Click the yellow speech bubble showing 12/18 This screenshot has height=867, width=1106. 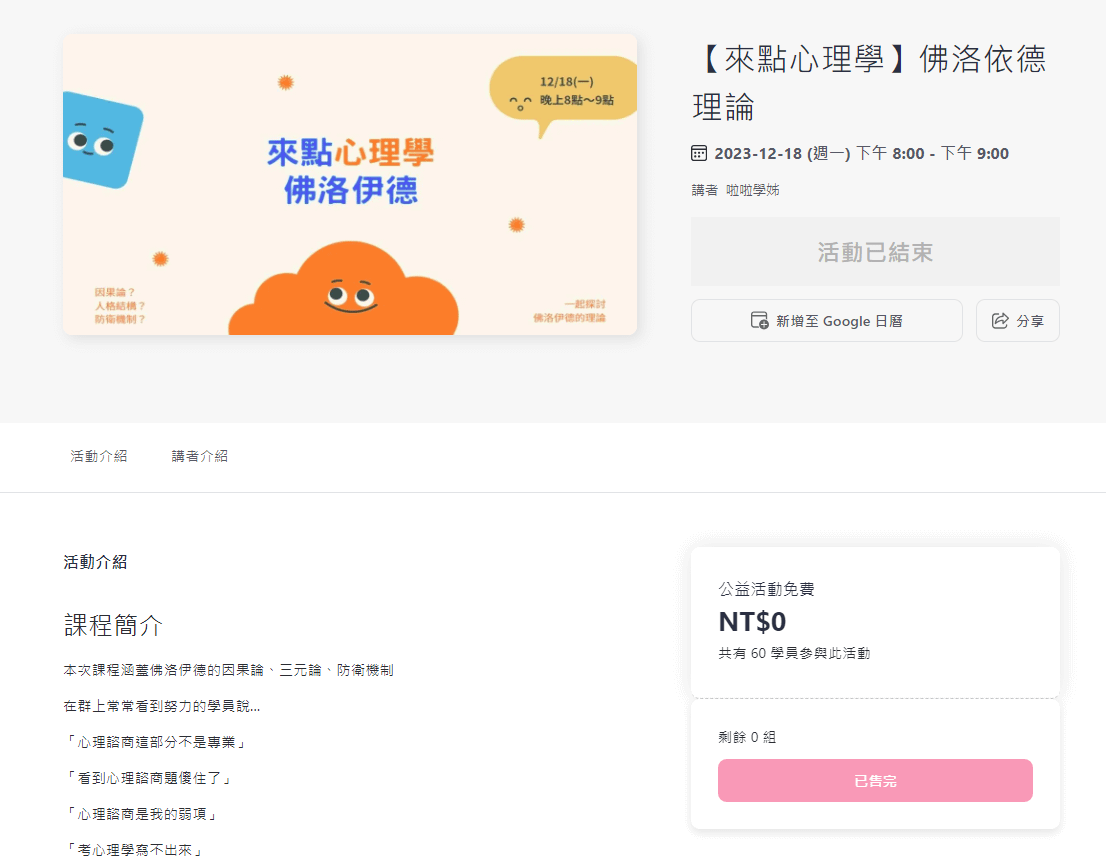pos(563,92)
